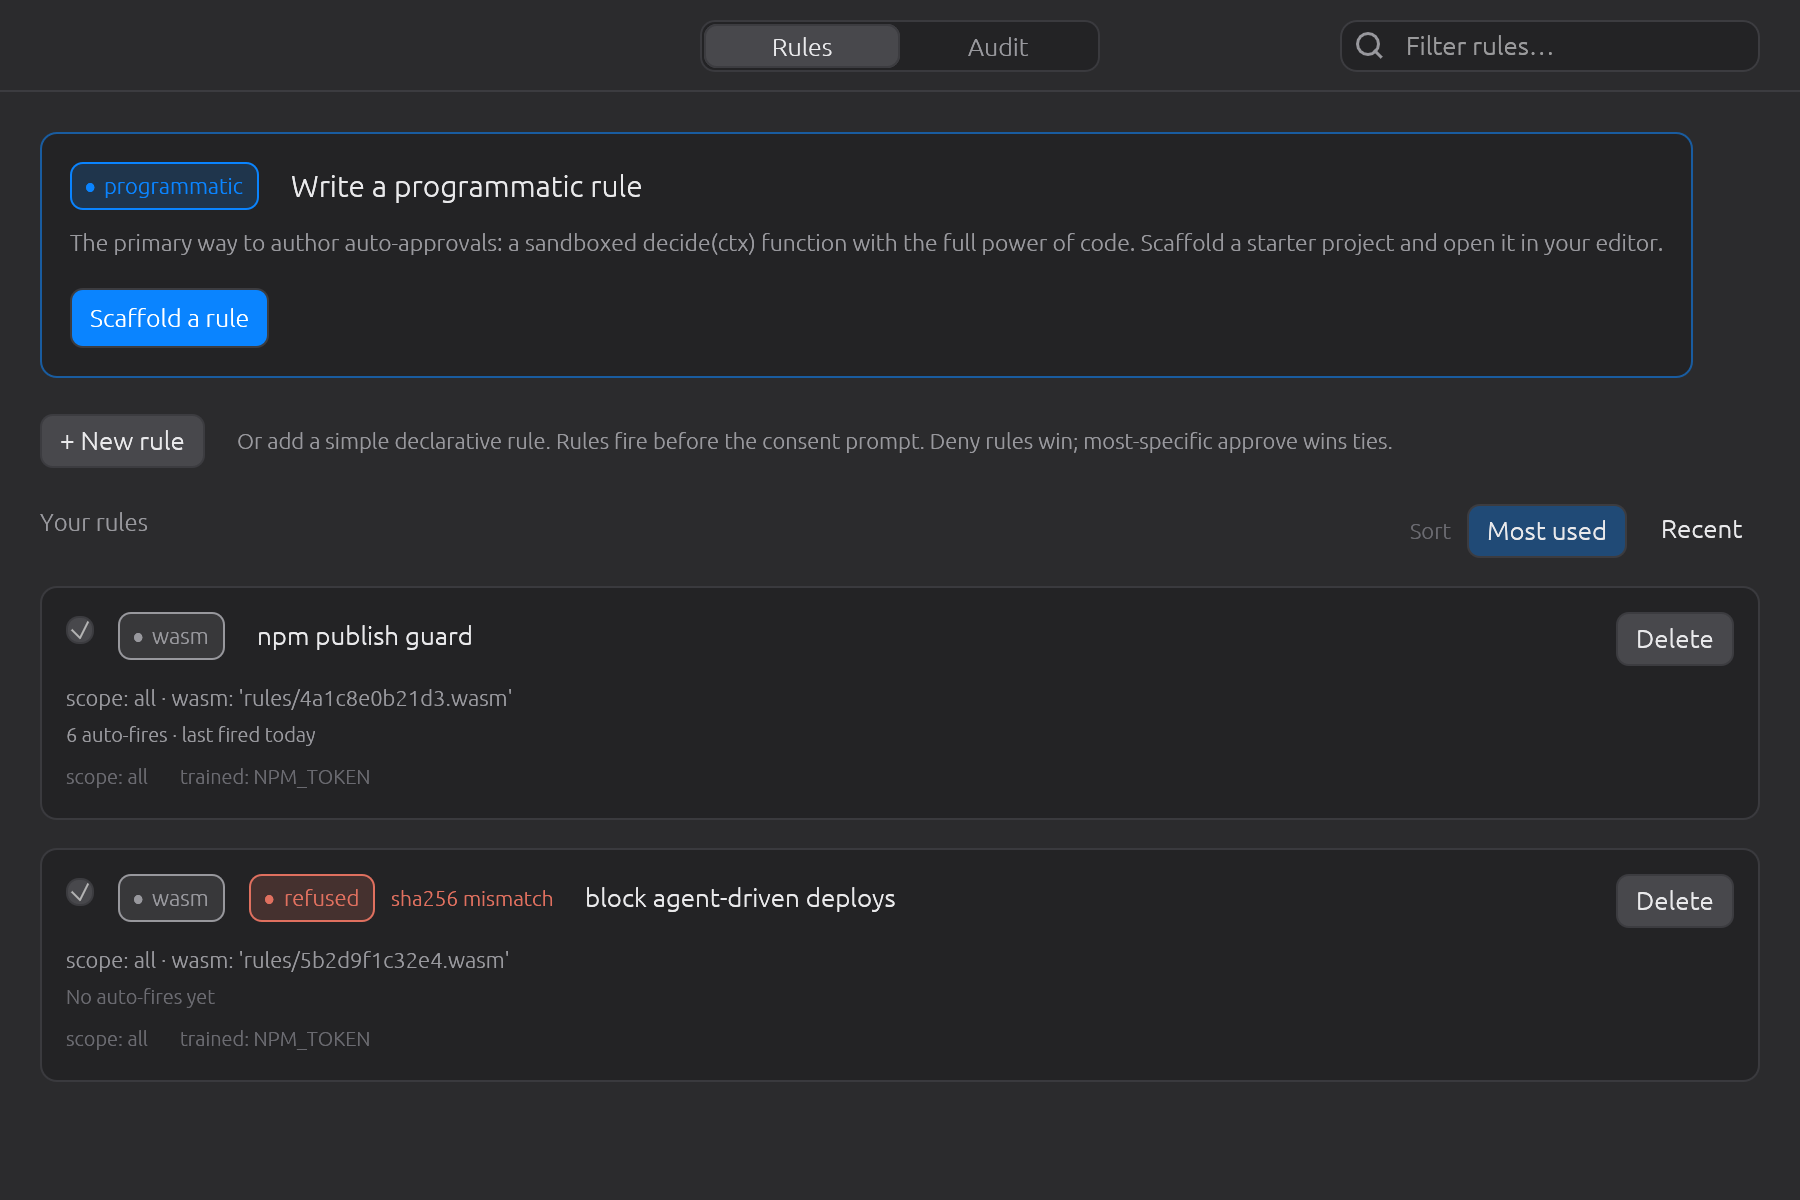Image resolution: width=1800 pixels, height=1200 pixels.
Task: Select the Rules tab
Action: (x=802, y=47)
